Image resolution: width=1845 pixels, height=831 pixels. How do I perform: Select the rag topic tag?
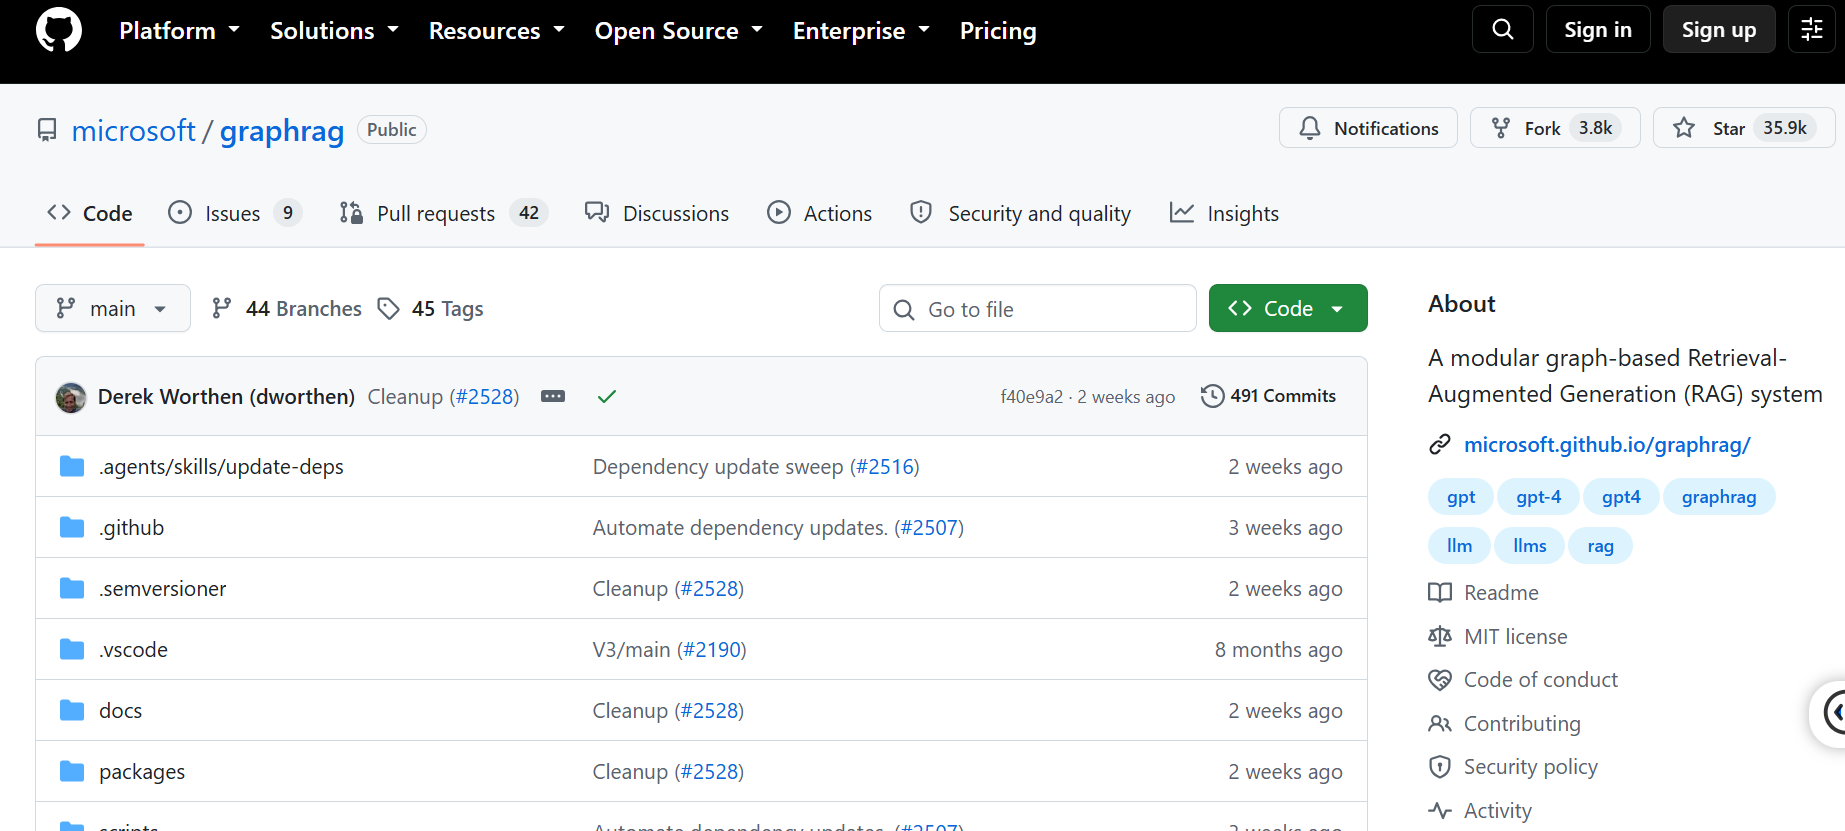pos(1600,545)
